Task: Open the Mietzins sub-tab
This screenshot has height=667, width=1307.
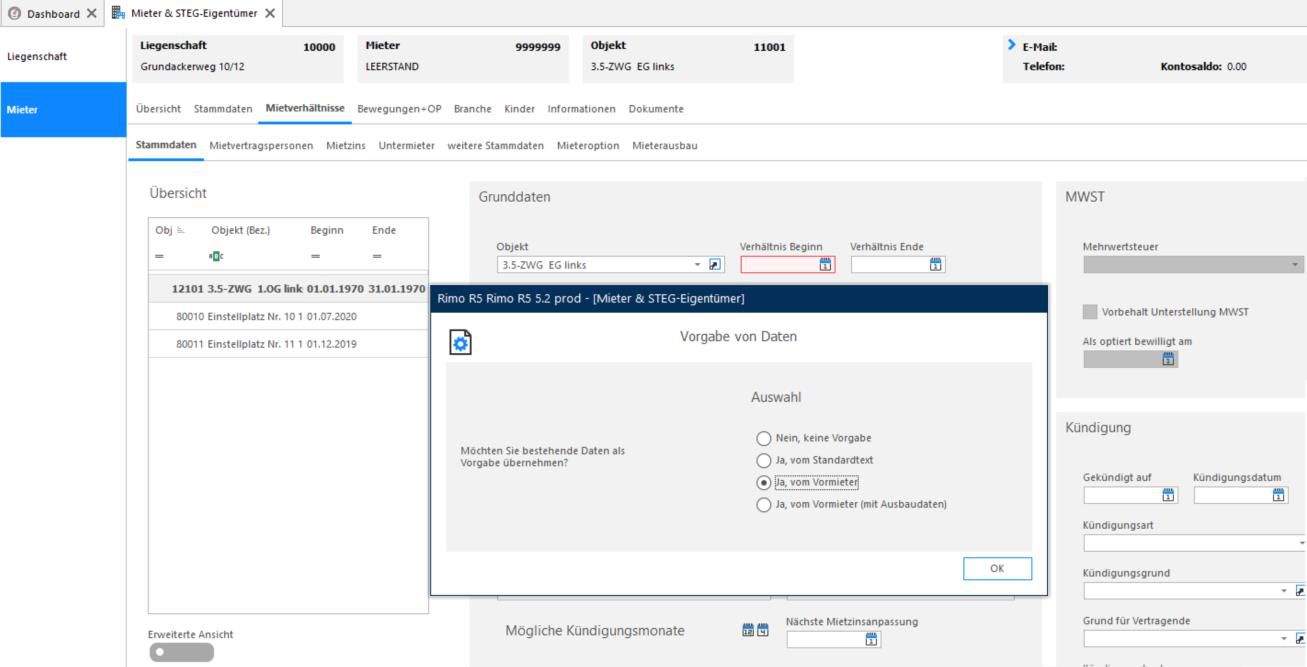Action: pyautogui.click(x=346, y=145)
